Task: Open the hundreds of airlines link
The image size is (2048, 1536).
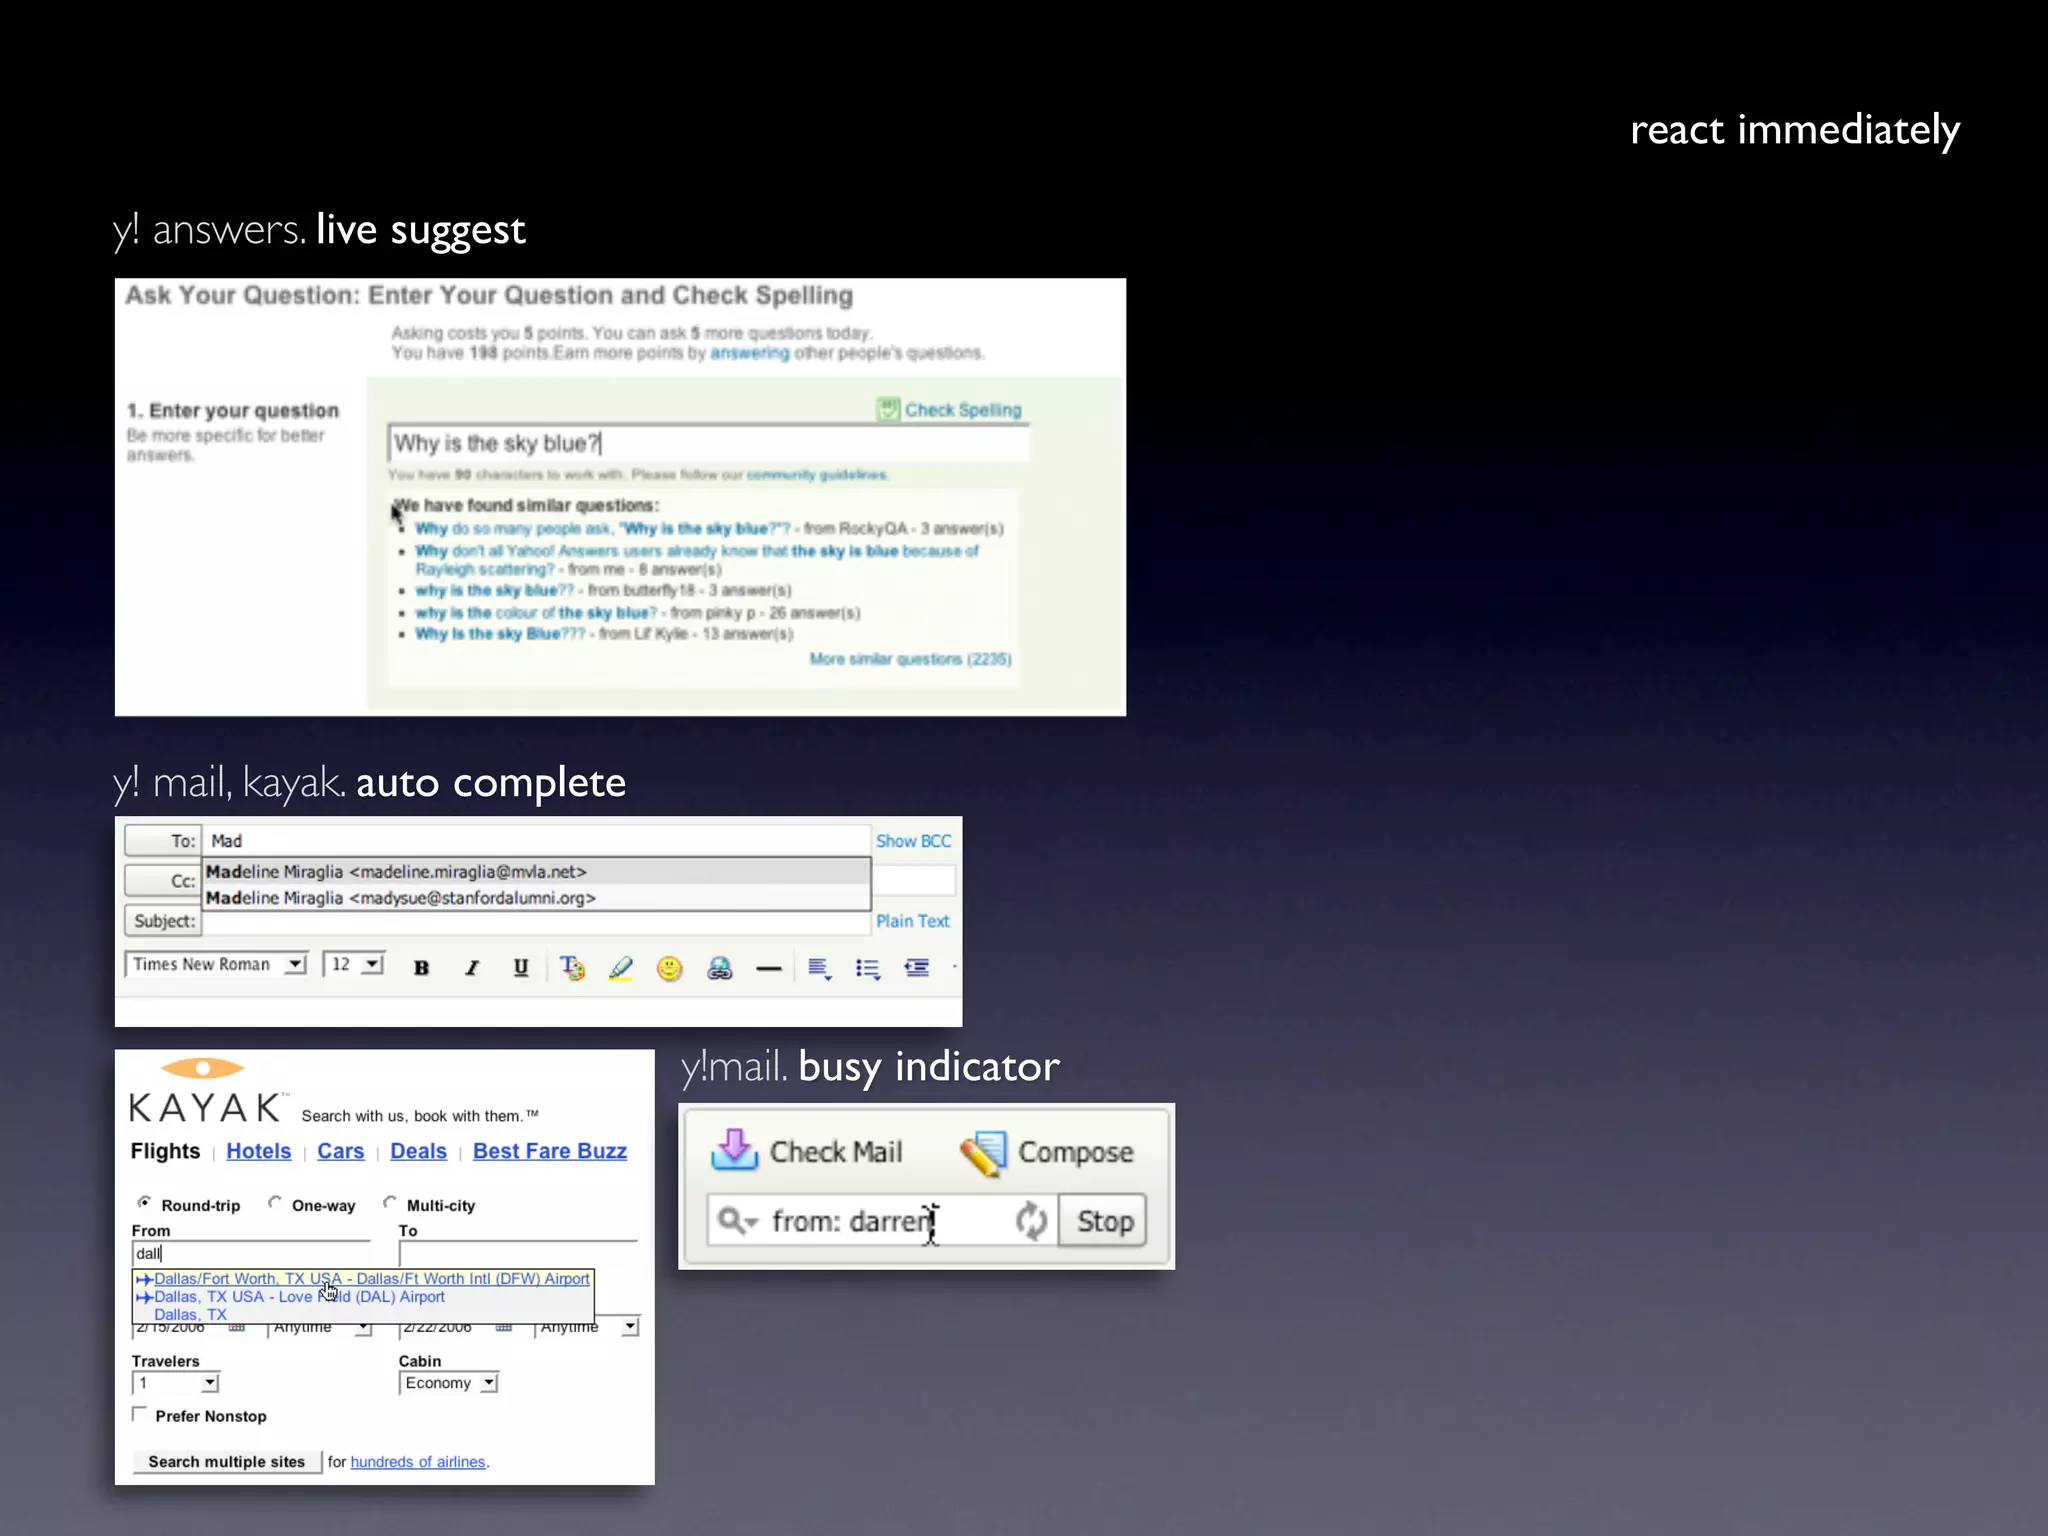Action: [x=417, y=1462]
